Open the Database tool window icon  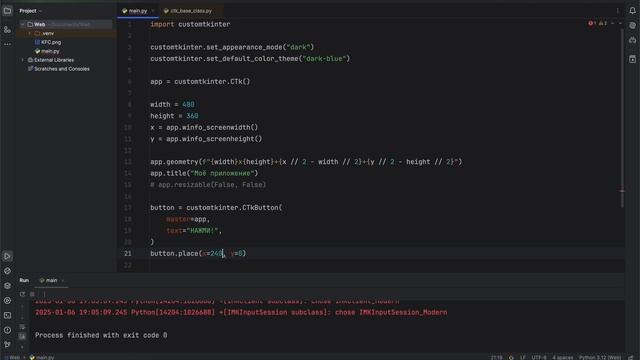(632, 59)
